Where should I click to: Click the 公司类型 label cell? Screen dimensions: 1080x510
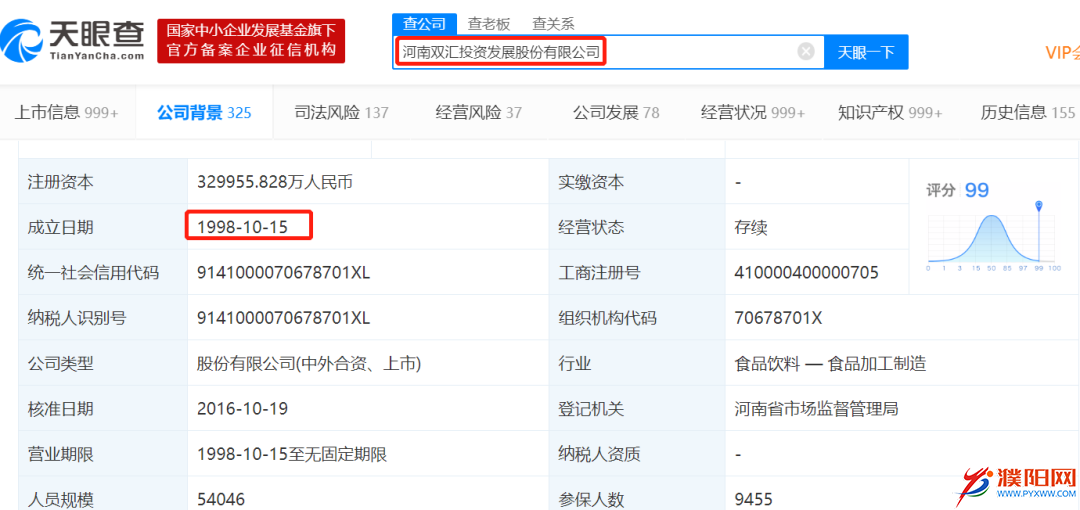[103, 364]
